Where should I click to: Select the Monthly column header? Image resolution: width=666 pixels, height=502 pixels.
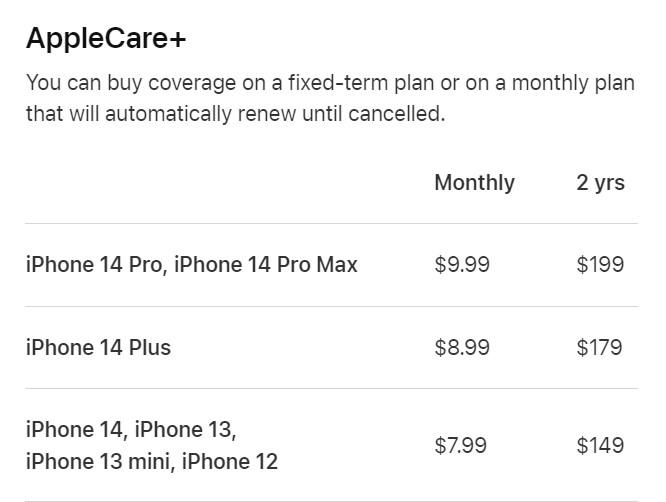click(474, 183)
